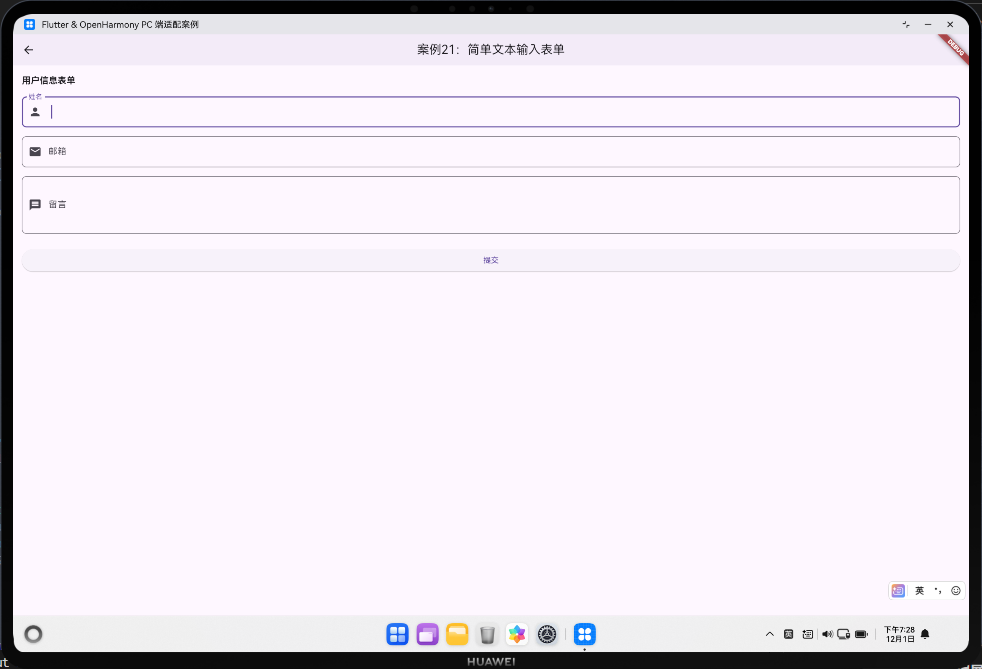The width and height of the screenshot is (982, 669).
Task: Toggle input language on the 英 indicator
Action: coord(919,591)
